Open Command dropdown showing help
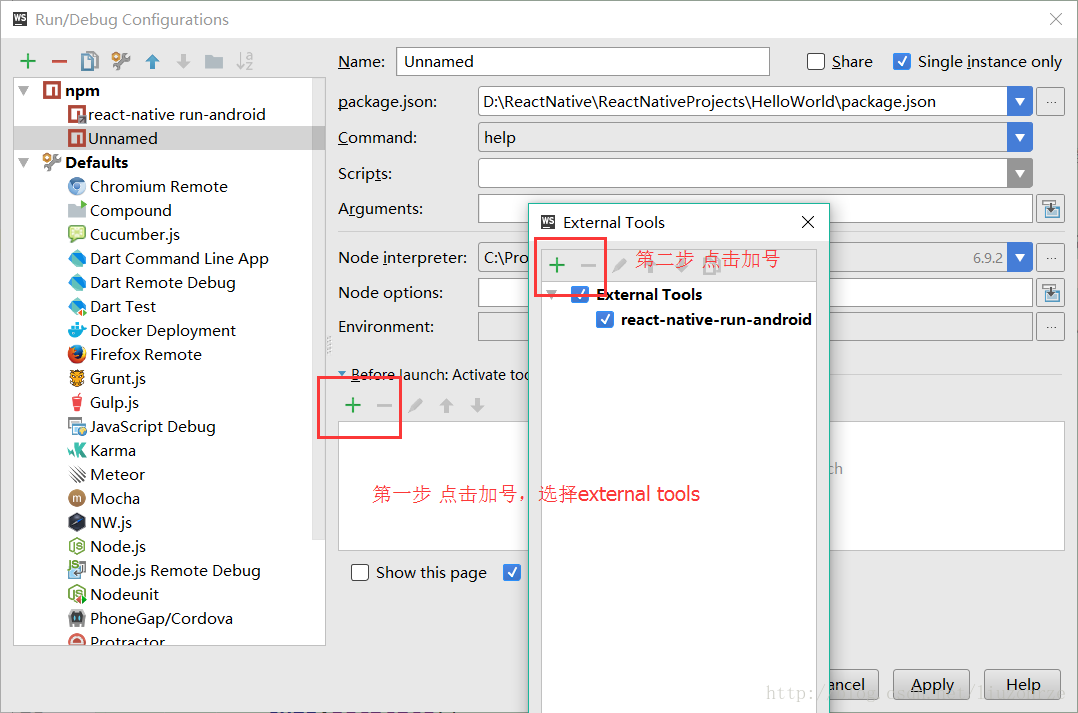The image size is (1078, 713). (x=1020, y=138)
